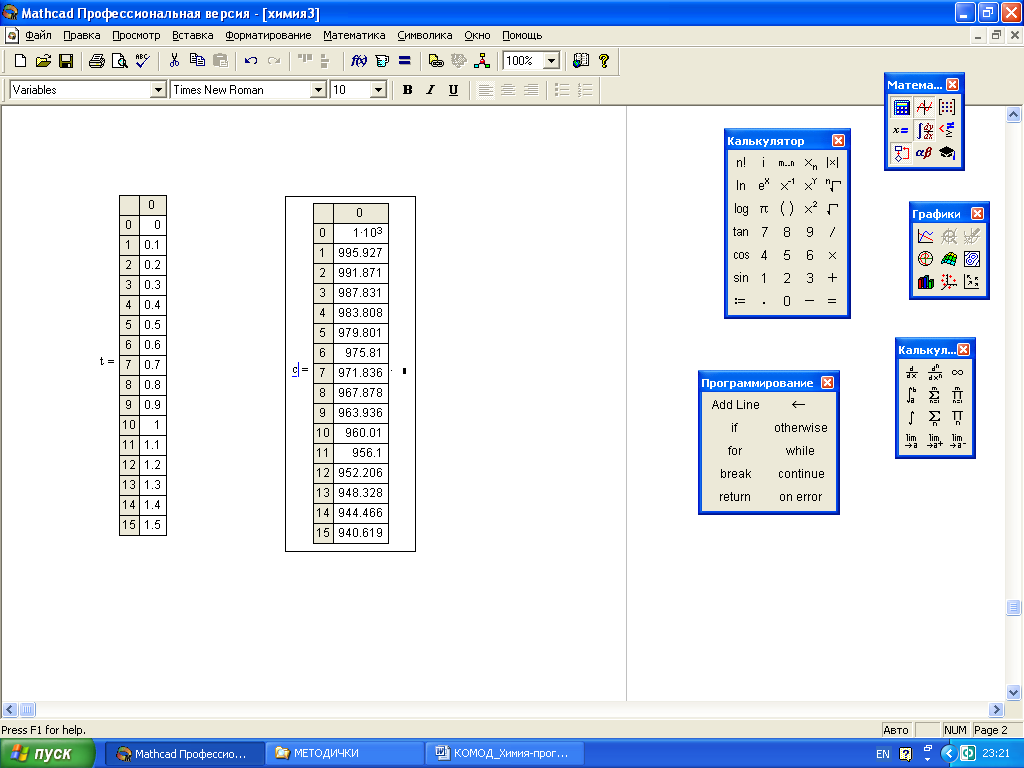The image size is (1024, 768).
Task: Toggle bold text formatting
Action: [x=407, y=90]
